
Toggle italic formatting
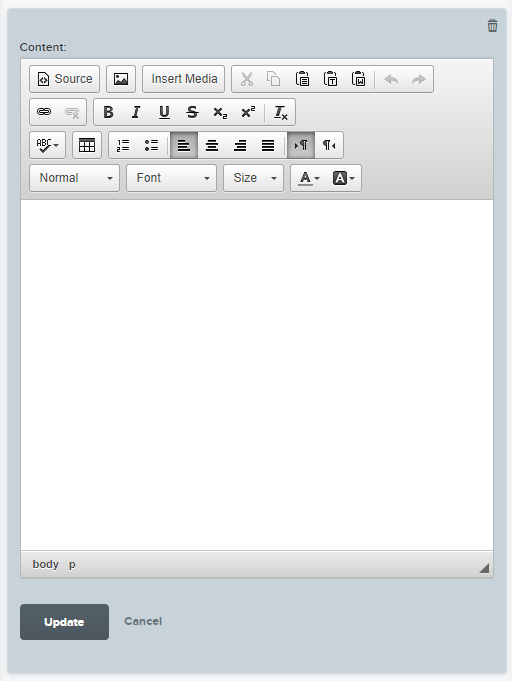pos(136,112)
